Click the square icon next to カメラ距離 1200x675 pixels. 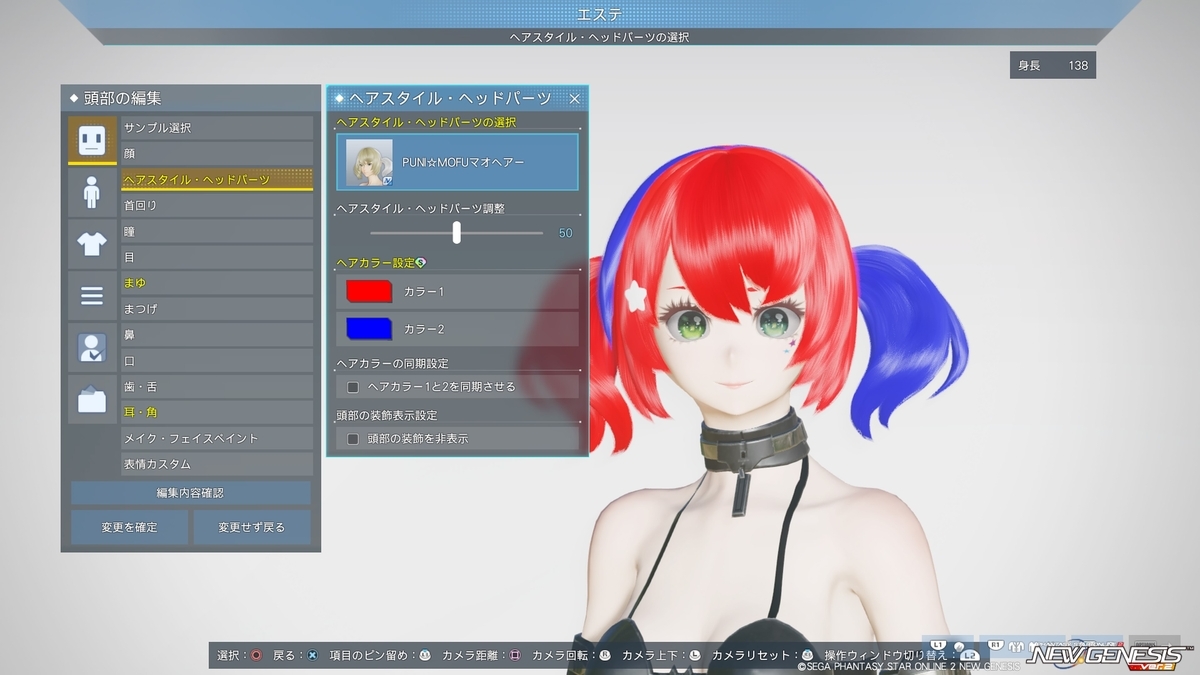[x=515, y=656]
